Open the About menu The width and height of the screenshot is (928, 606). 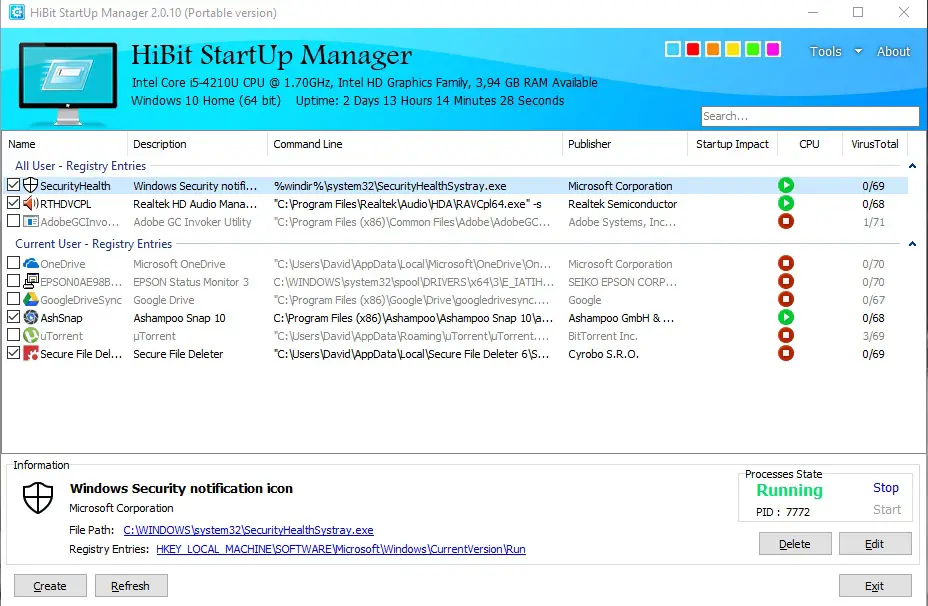tap(893, 52)
